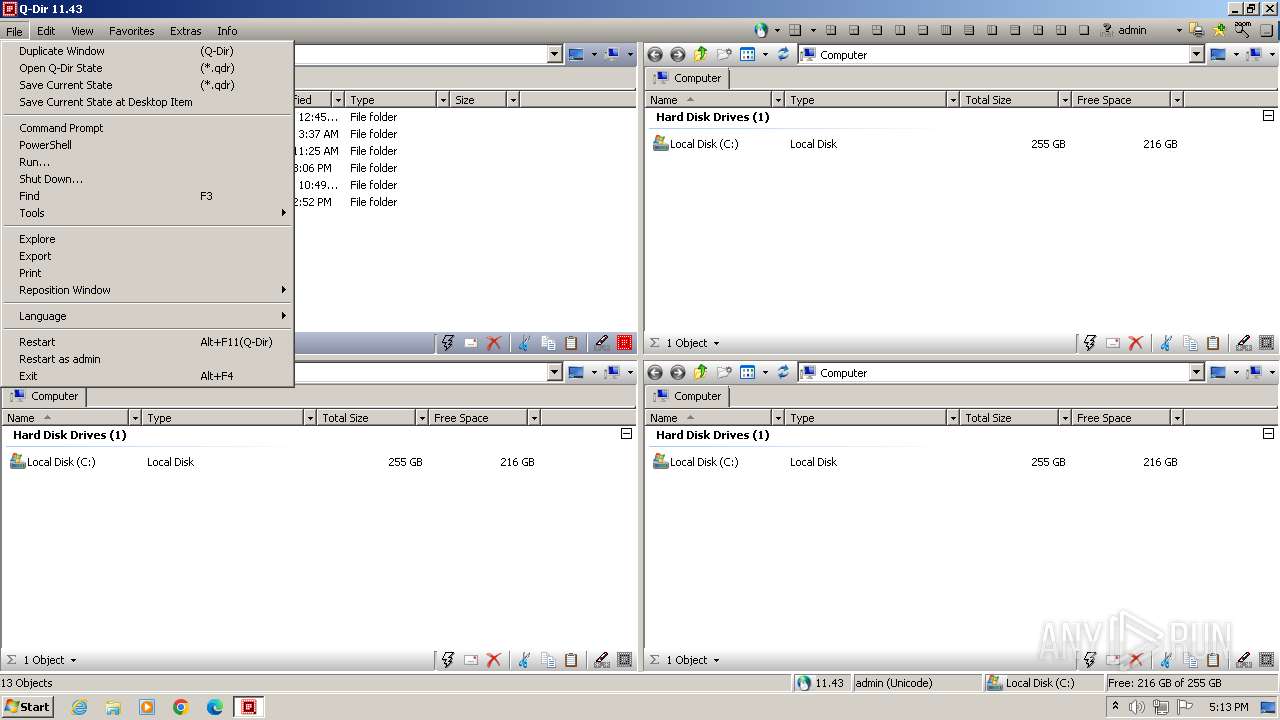Open the Edit menu
This screenshot has height=720, width=1280.
(x=46, y=31)
